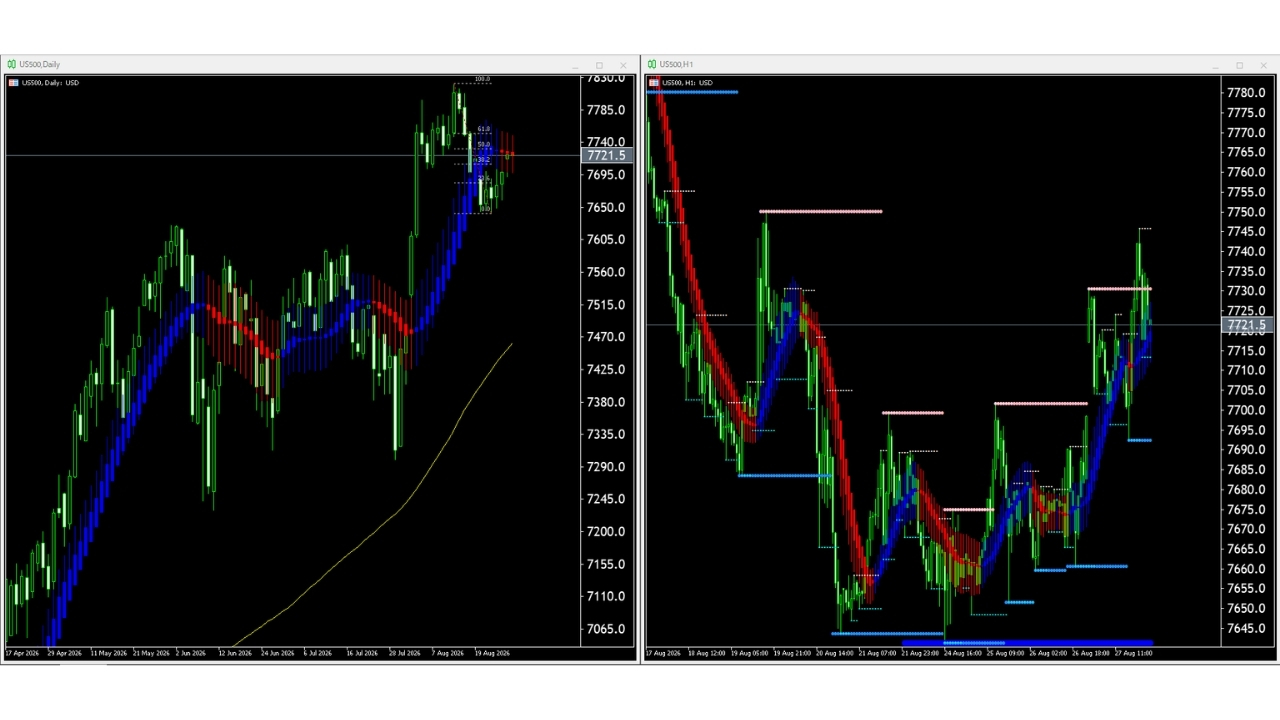Click the one-click trading icon on the H1 chart
The height and width of the screenshot is (720, 1280).
654,83
